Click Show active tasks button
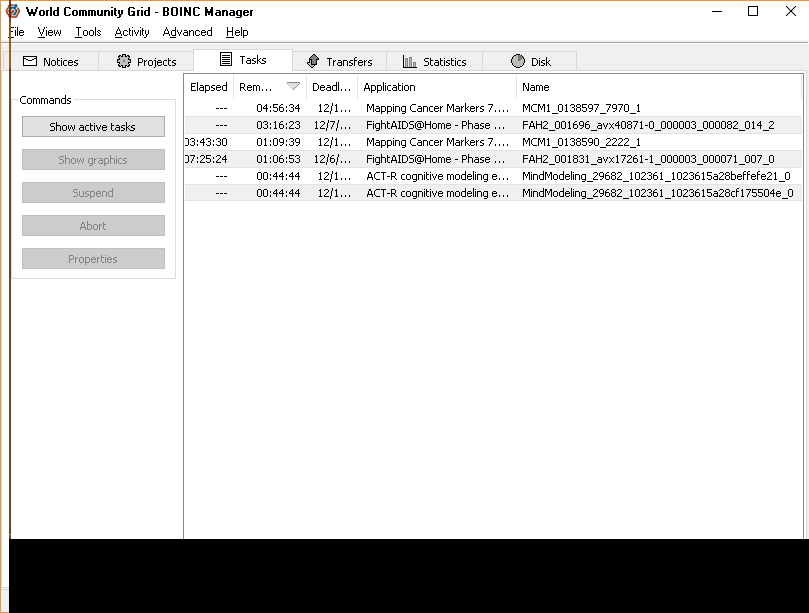This screenshot has height=613, width=809. click(x=93, y=127)
